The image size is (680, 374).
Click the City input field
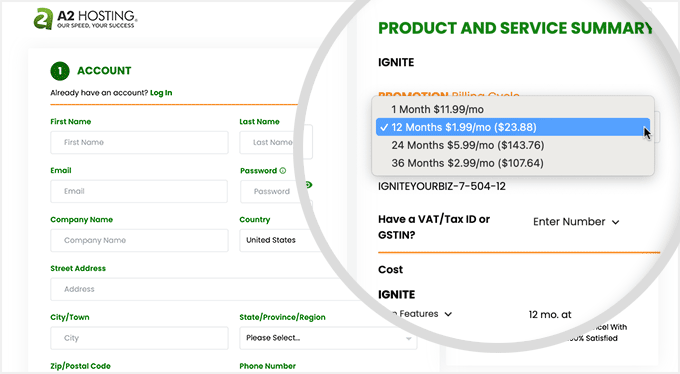click(139, 338)
